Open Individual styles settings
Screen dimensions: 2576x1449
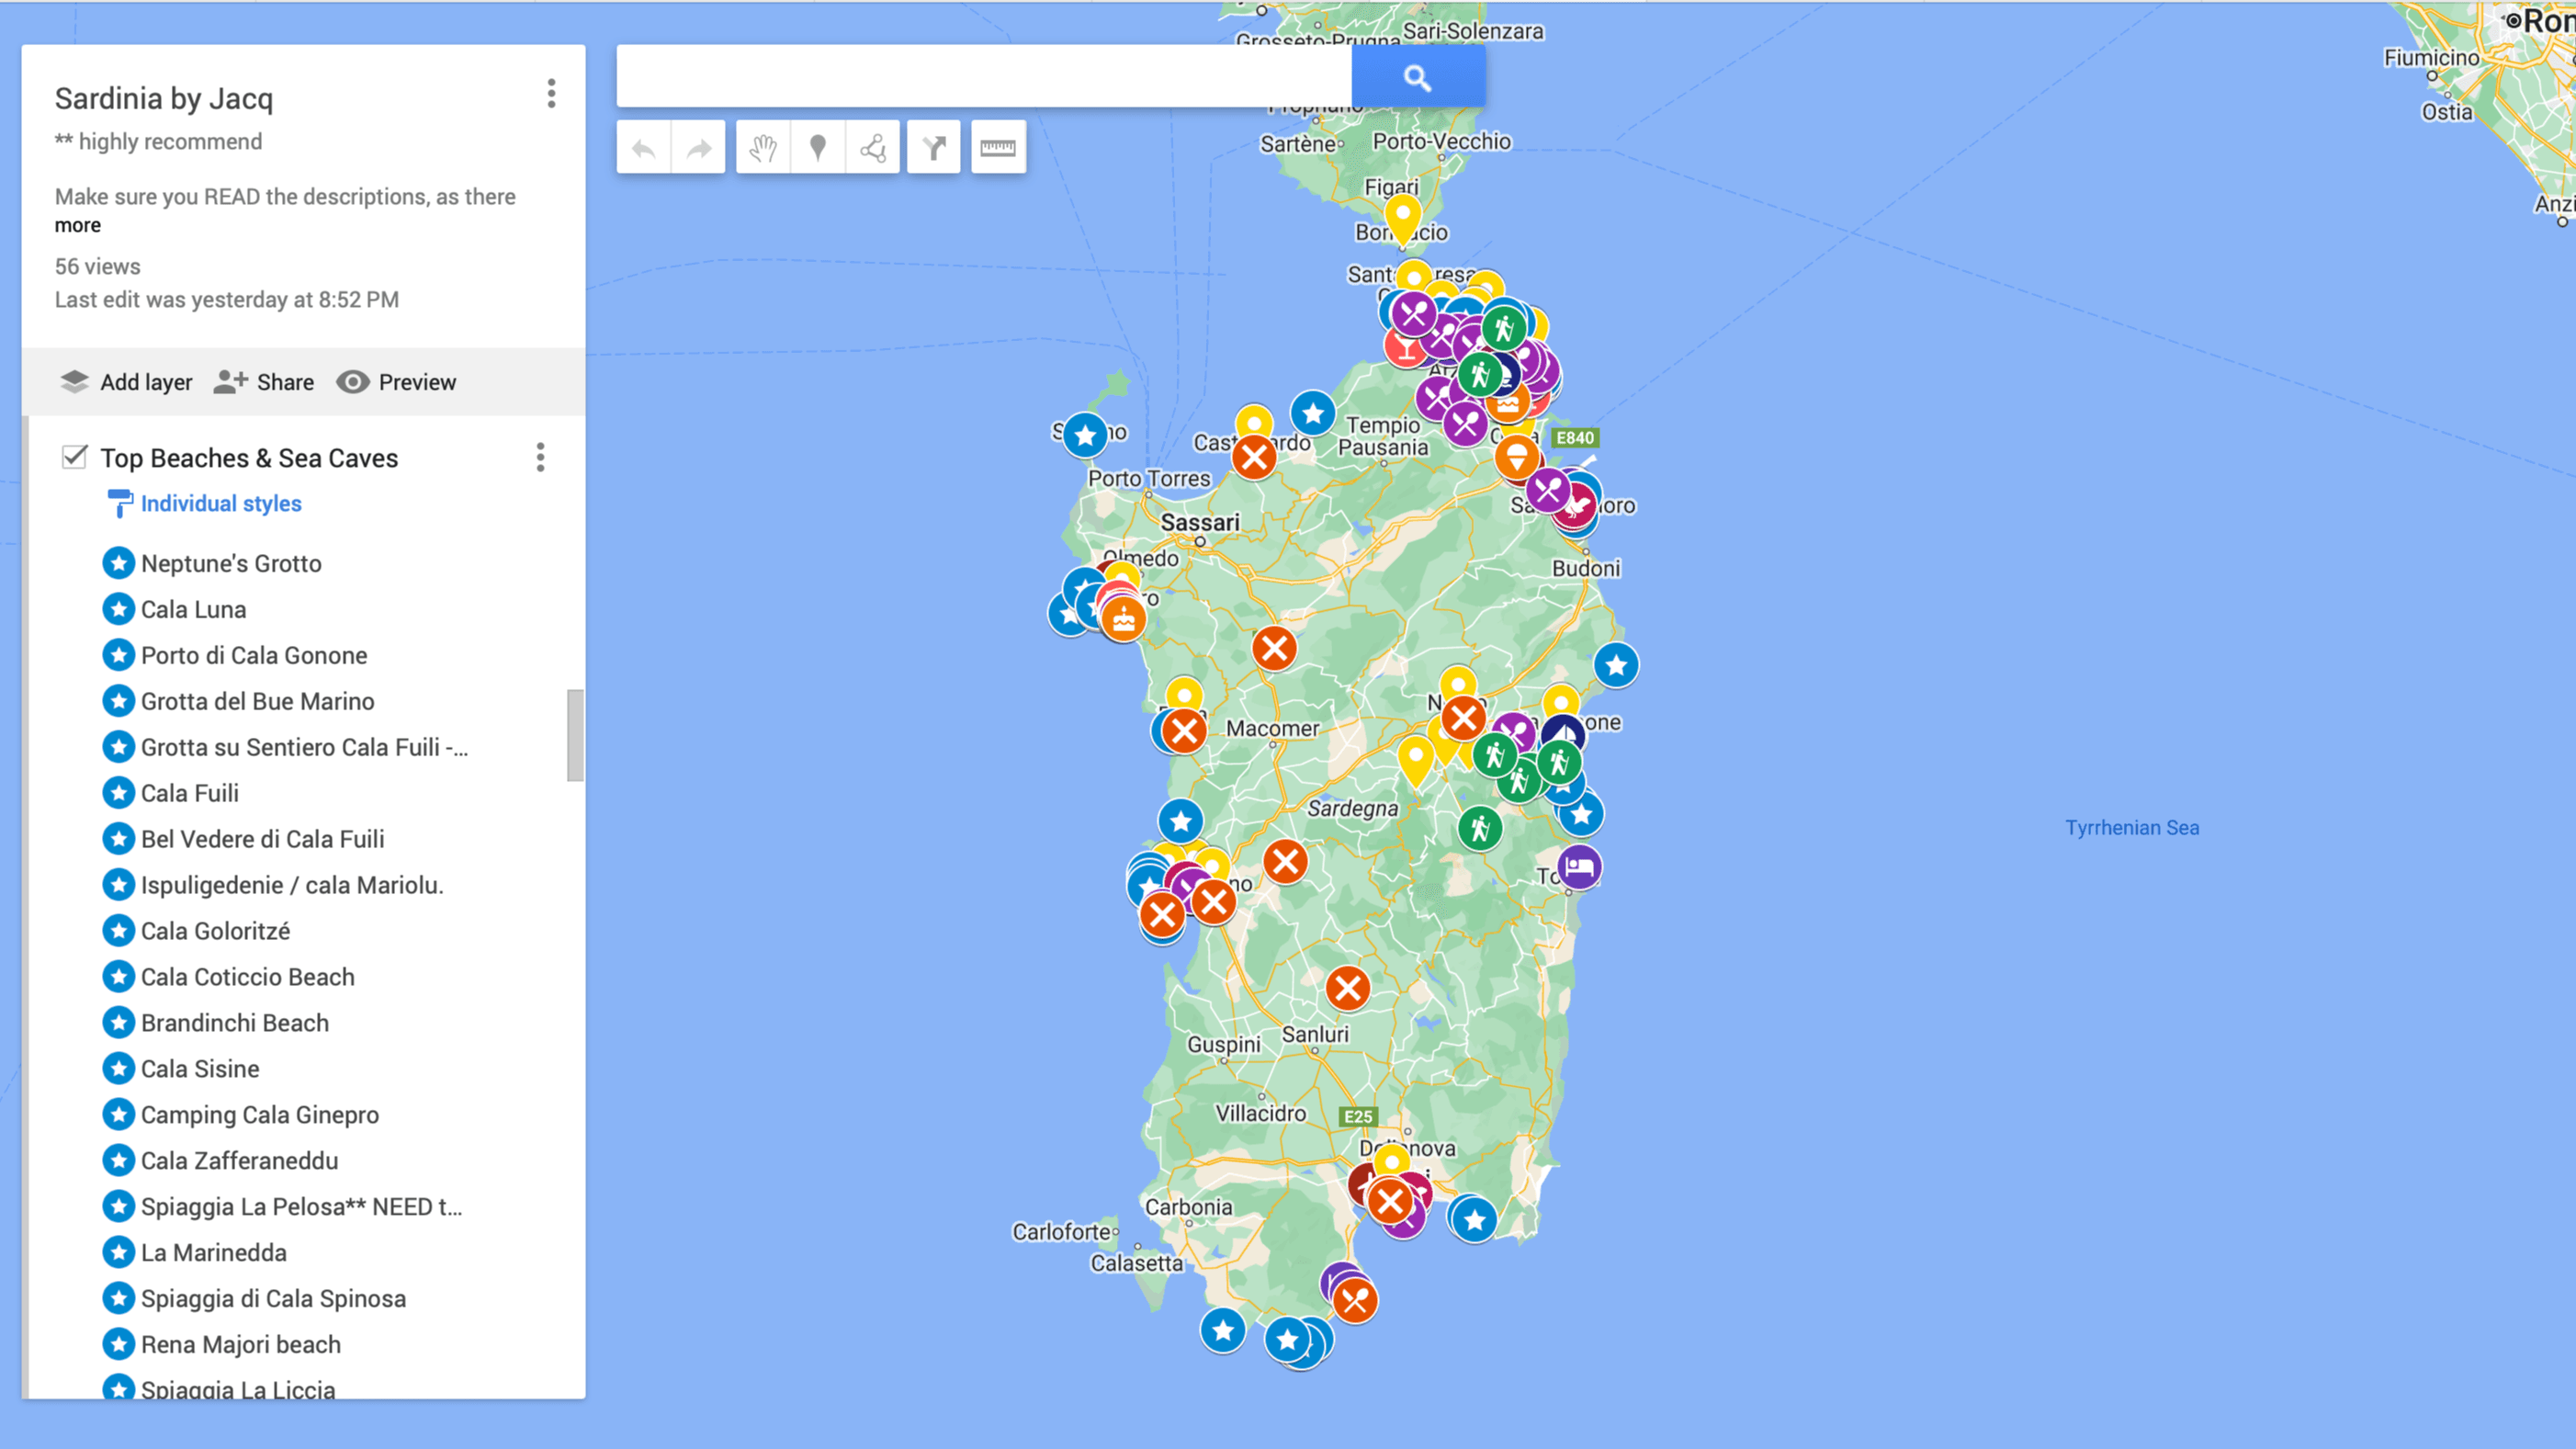(221, 503)
